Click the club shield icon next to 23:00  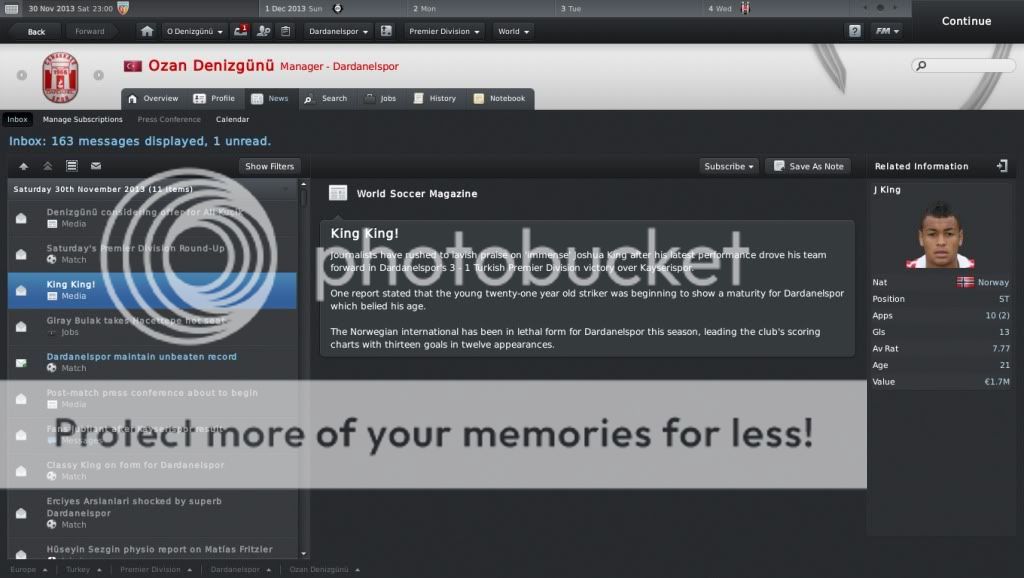[x=123, y=8]
